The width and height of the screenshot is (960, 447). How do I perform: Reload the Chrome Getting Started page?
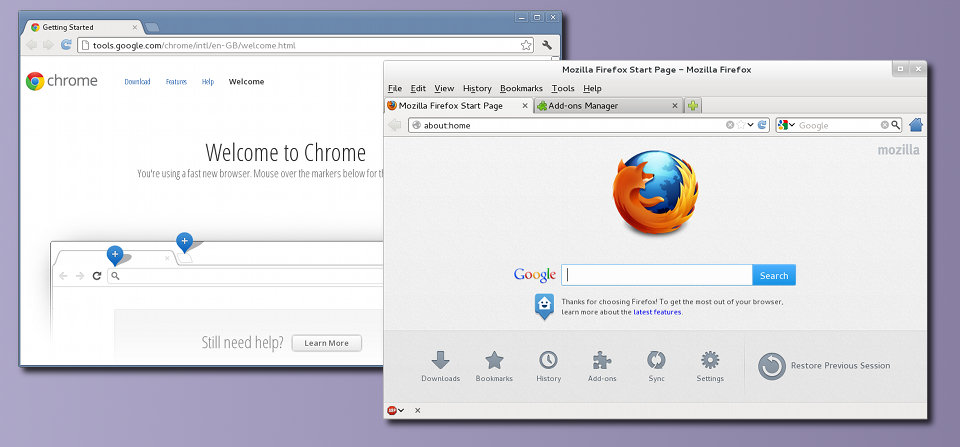pyautogui.click(x=66, y=45)
